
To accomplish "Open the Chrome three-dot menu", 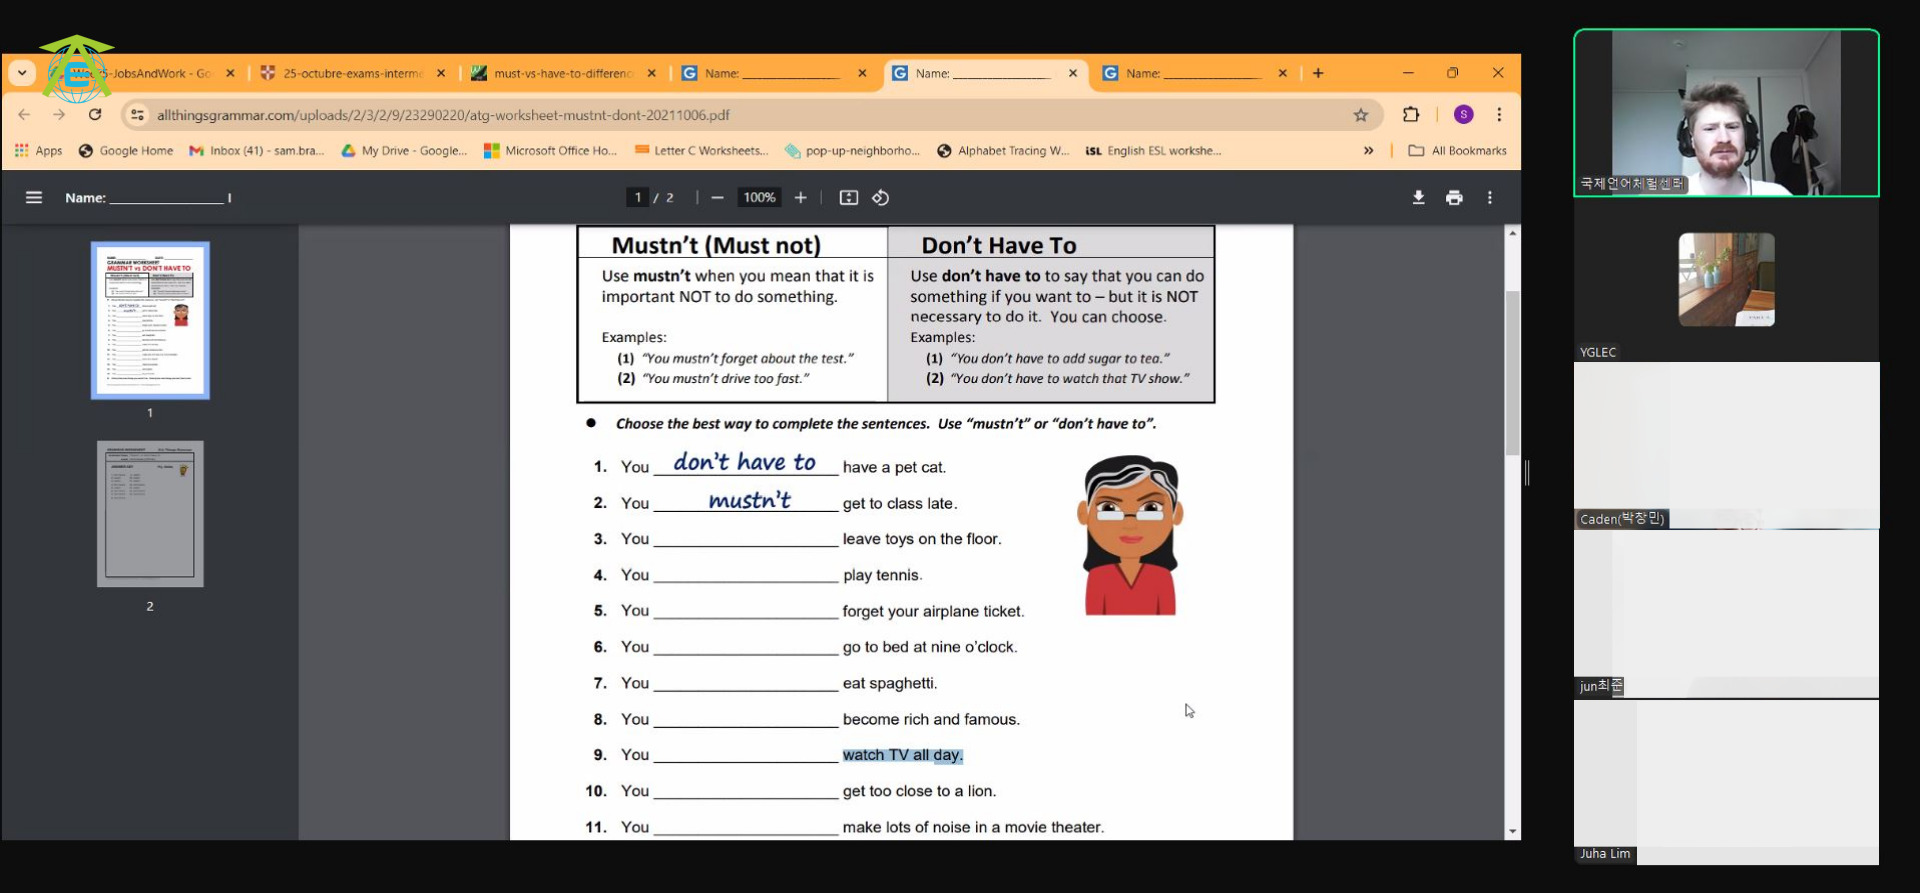I will (x=1499, y=115).
